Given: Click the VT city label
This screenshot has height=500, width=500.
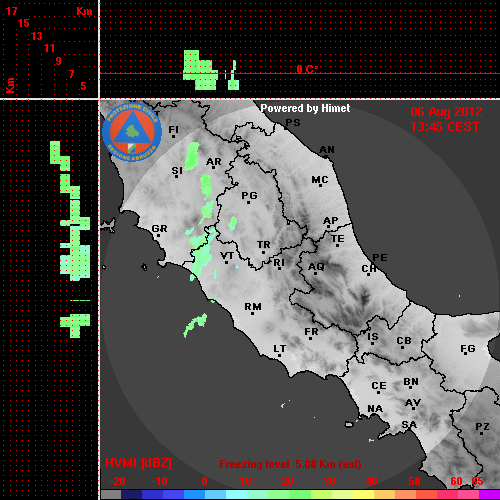Looking at the screenshot, I should coord(227,256).
